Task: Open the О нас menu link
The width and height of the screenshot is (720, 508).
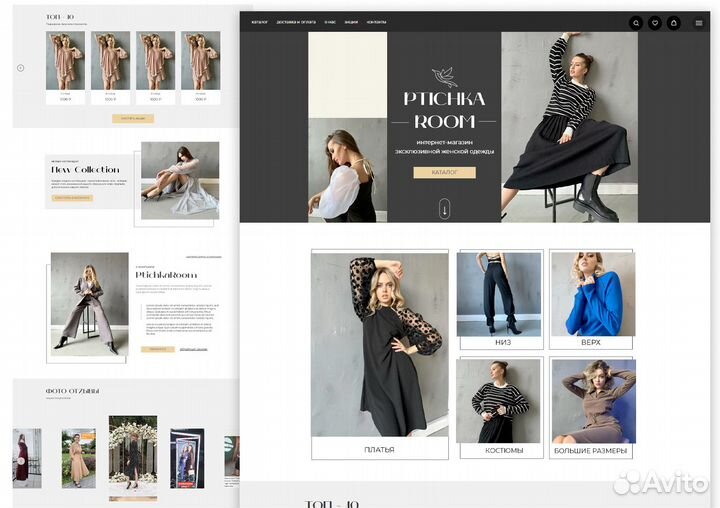Action: (x=329, y=22)
